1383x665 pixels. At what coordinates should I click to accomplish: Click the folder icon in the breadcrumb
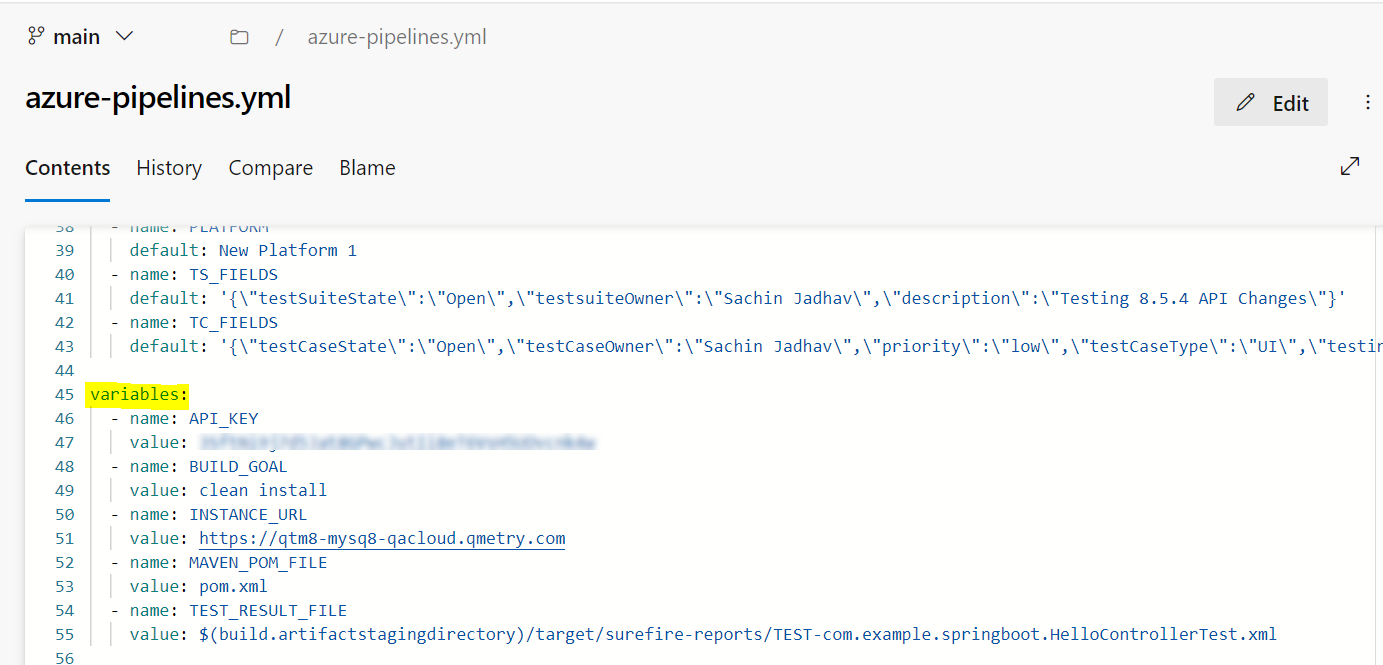pyautogui.click(x=239, y=35)
